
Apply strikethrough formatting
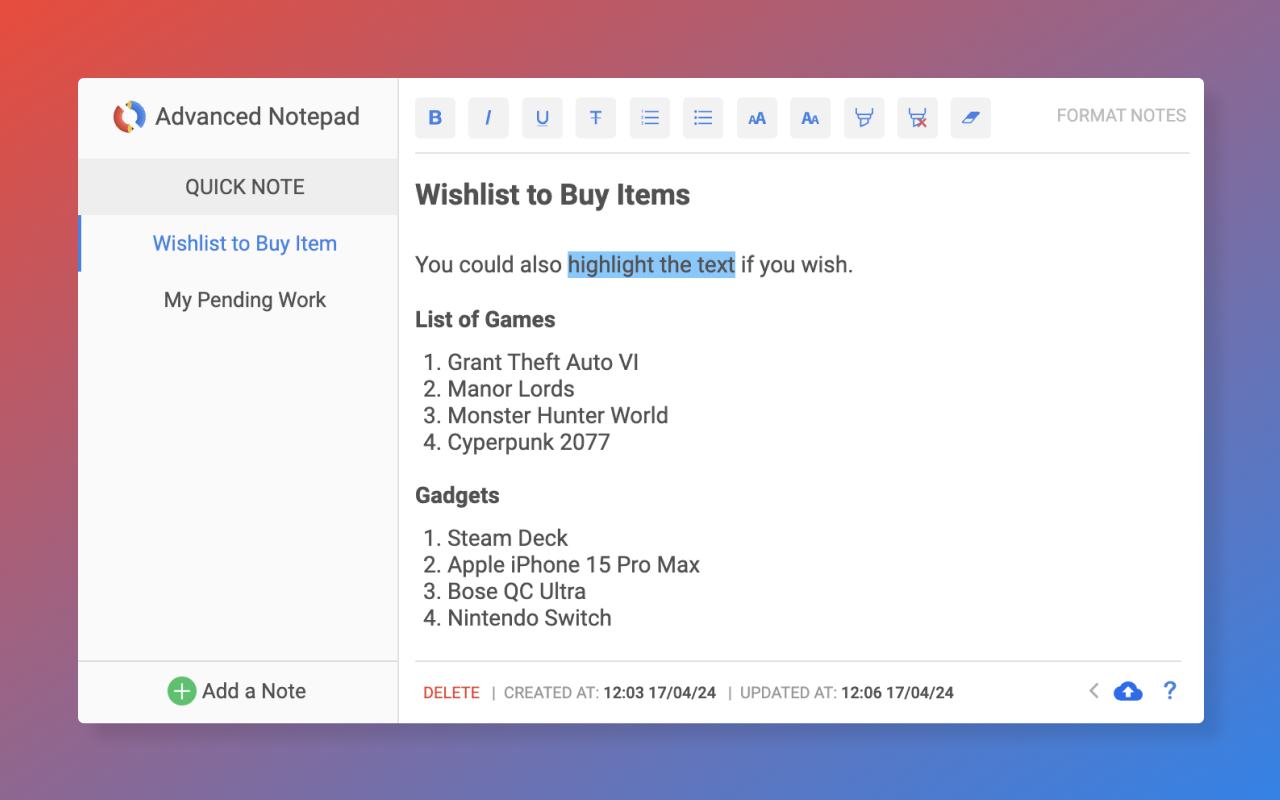[x=596, y=118]
